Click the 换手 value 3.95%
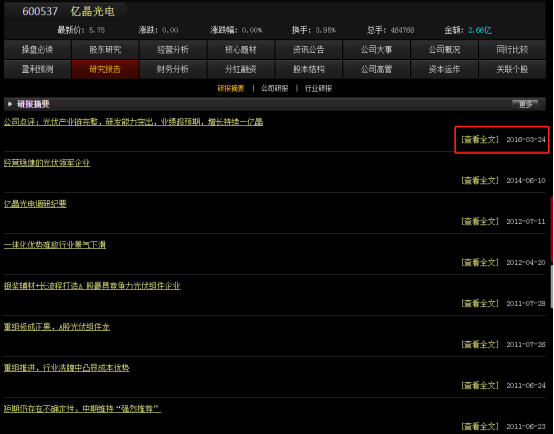554x434 pixels. coord(325,30)
